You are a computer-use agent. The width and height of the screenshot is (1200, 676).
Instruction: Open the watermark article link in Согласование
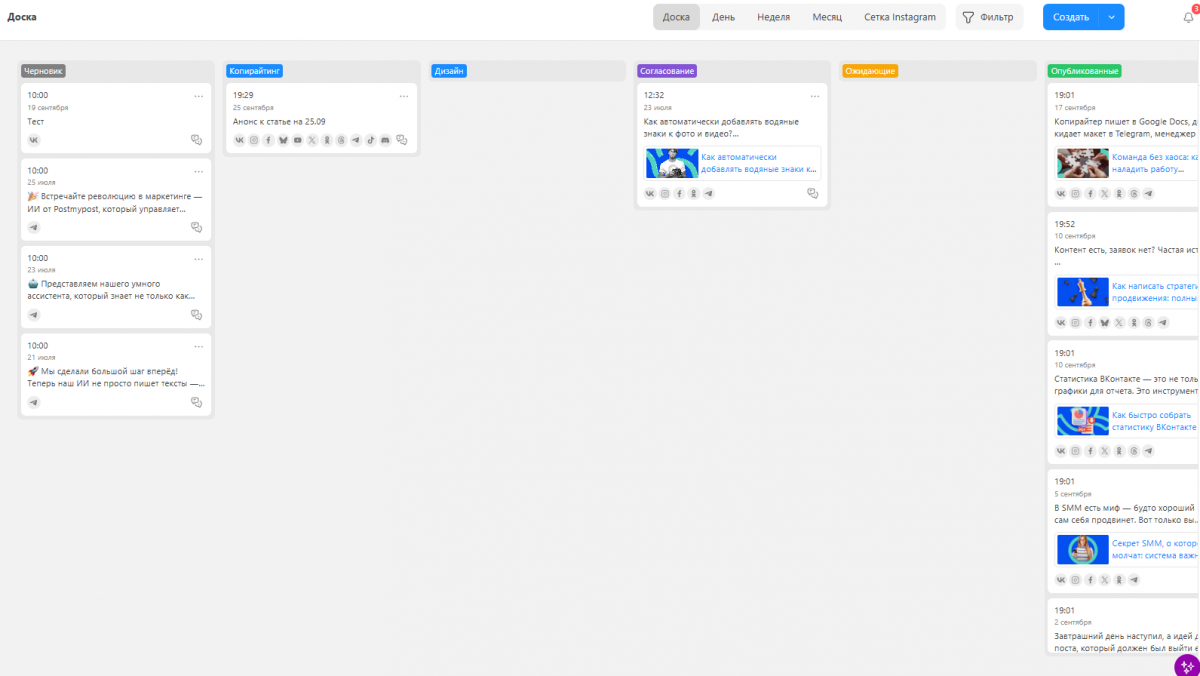point(758,163)
